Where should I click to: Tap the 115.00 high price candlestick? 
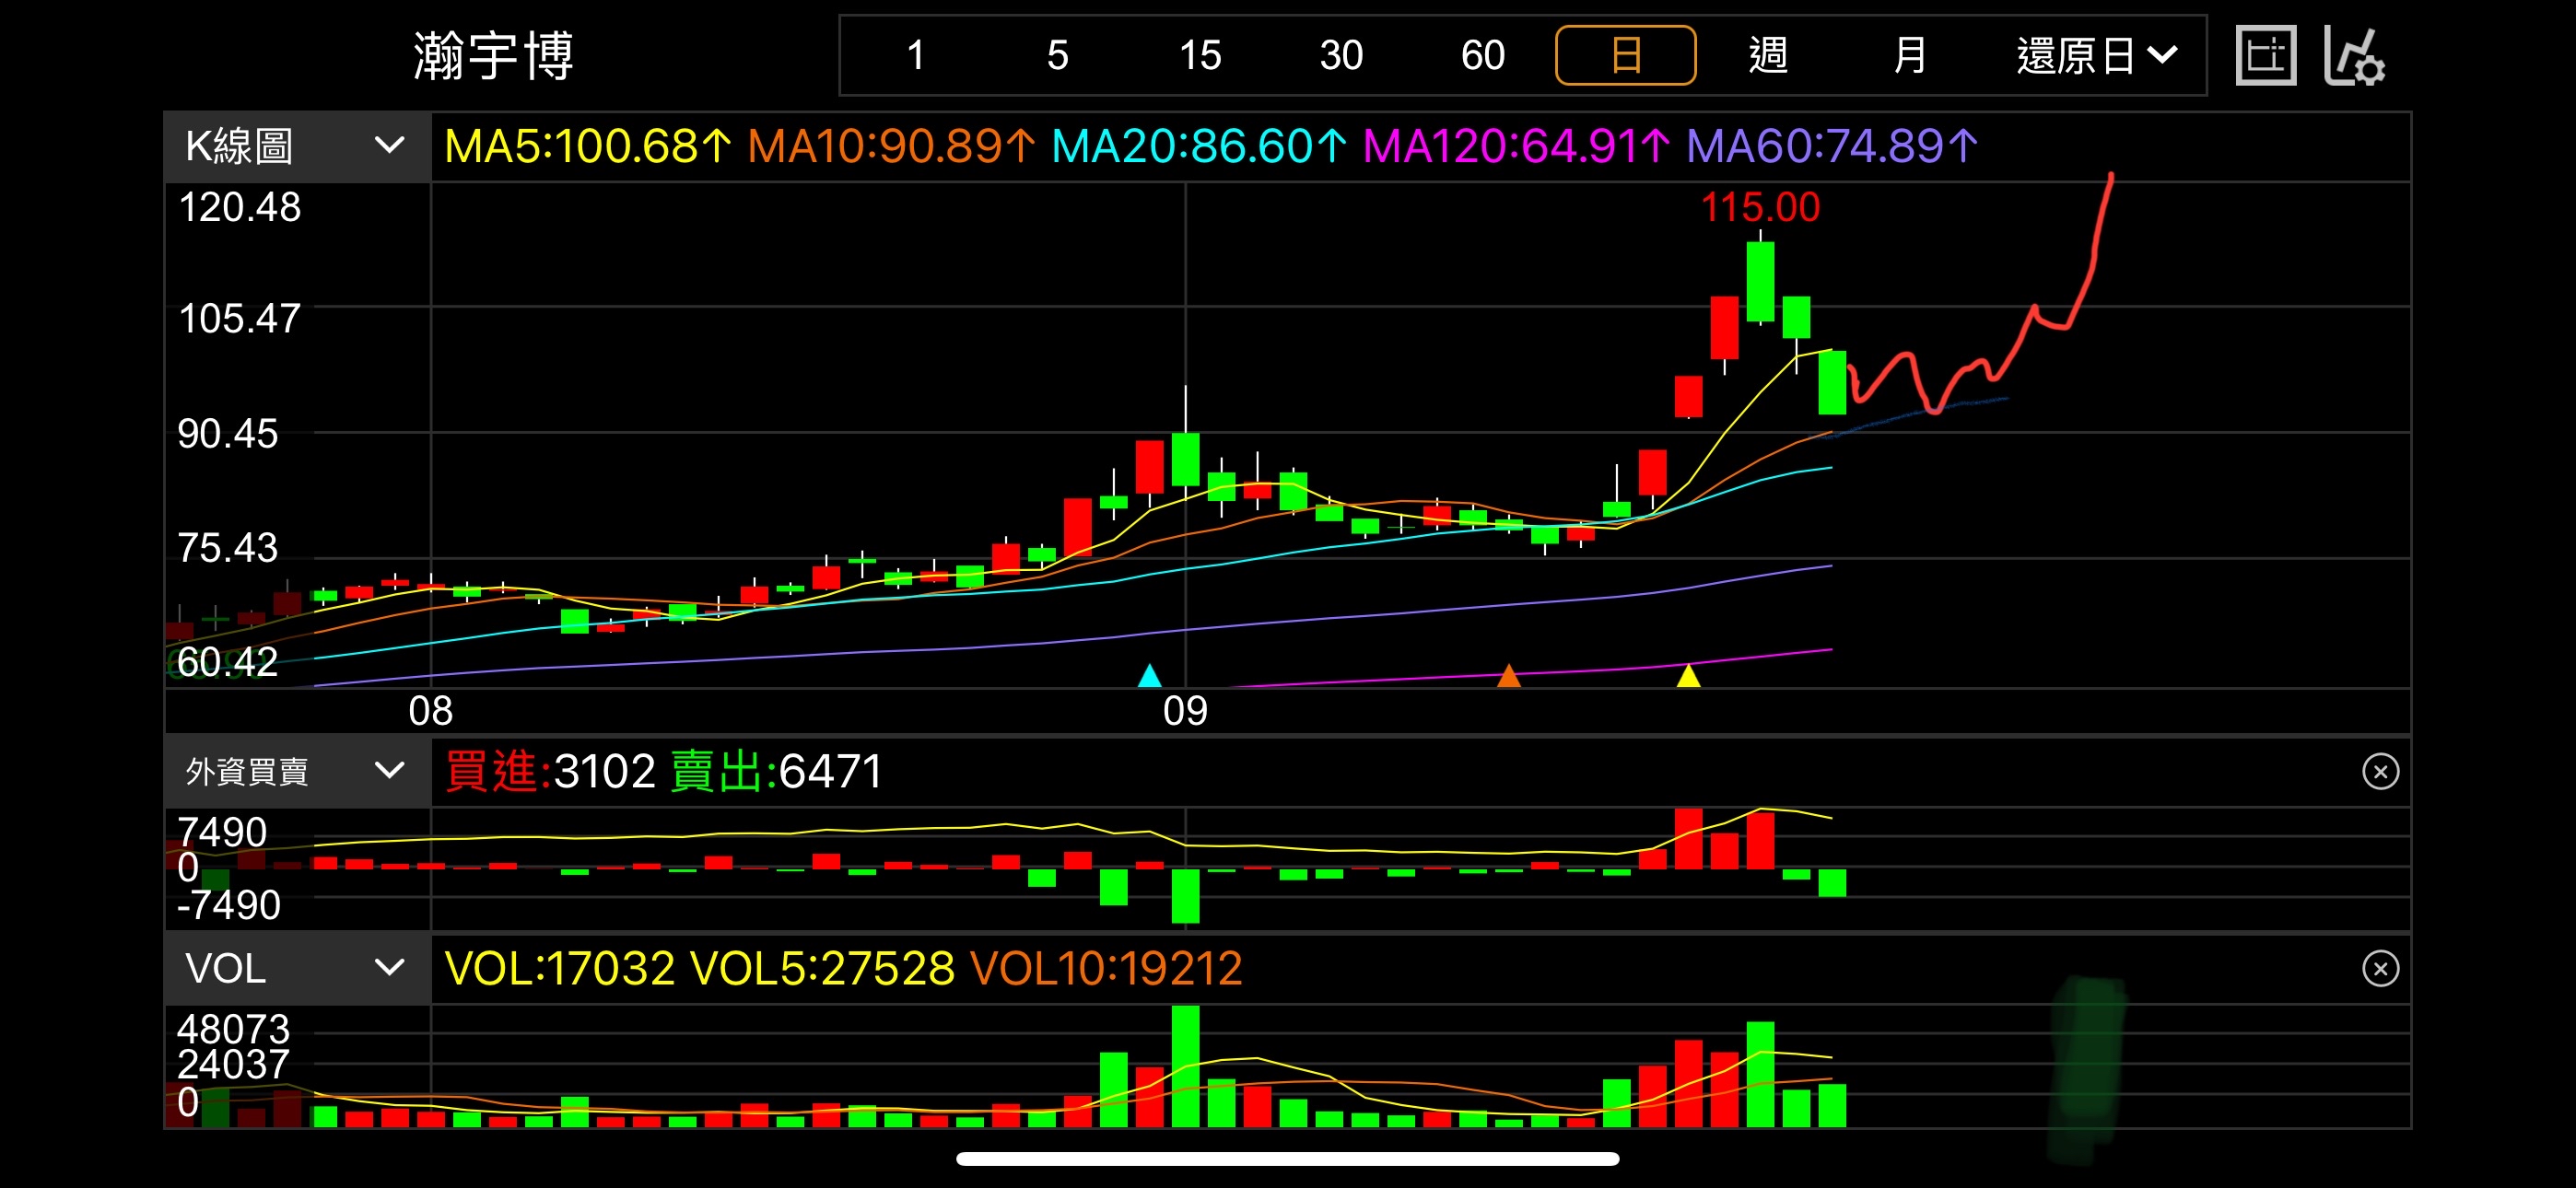pos(1760,281)
